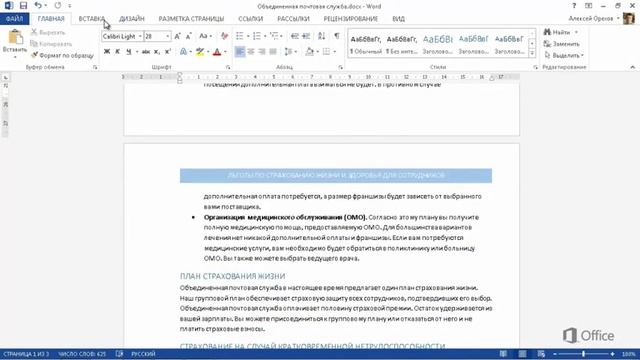Click 100% zoom level indicator
Viewport: 640px width, 360px height.
point(628,354)
